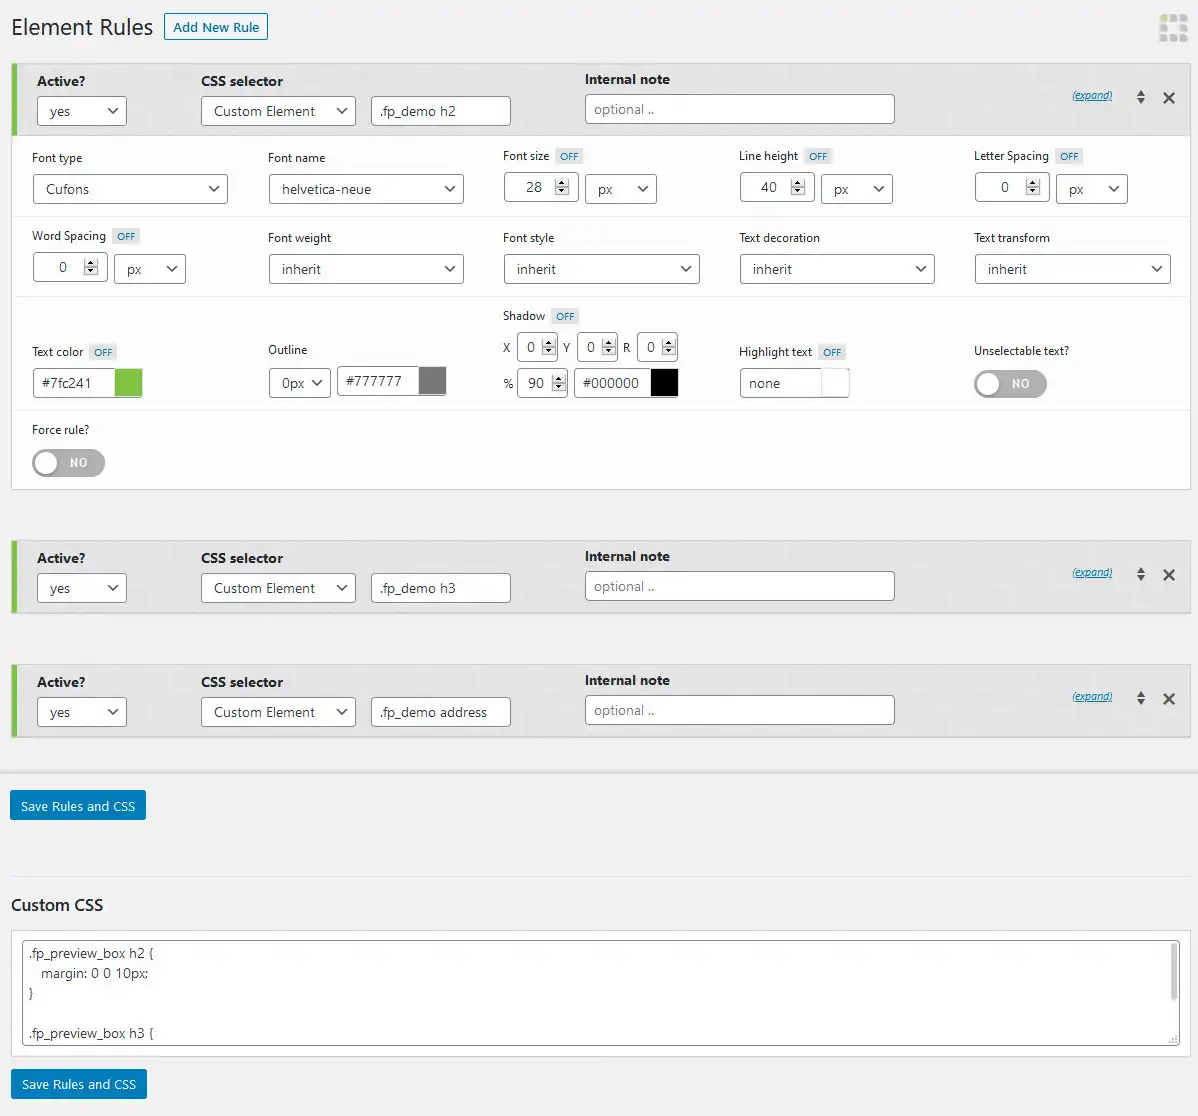1198x1116 pixels.
Task: Click the Add New Rule button
Action: point(216,27)
